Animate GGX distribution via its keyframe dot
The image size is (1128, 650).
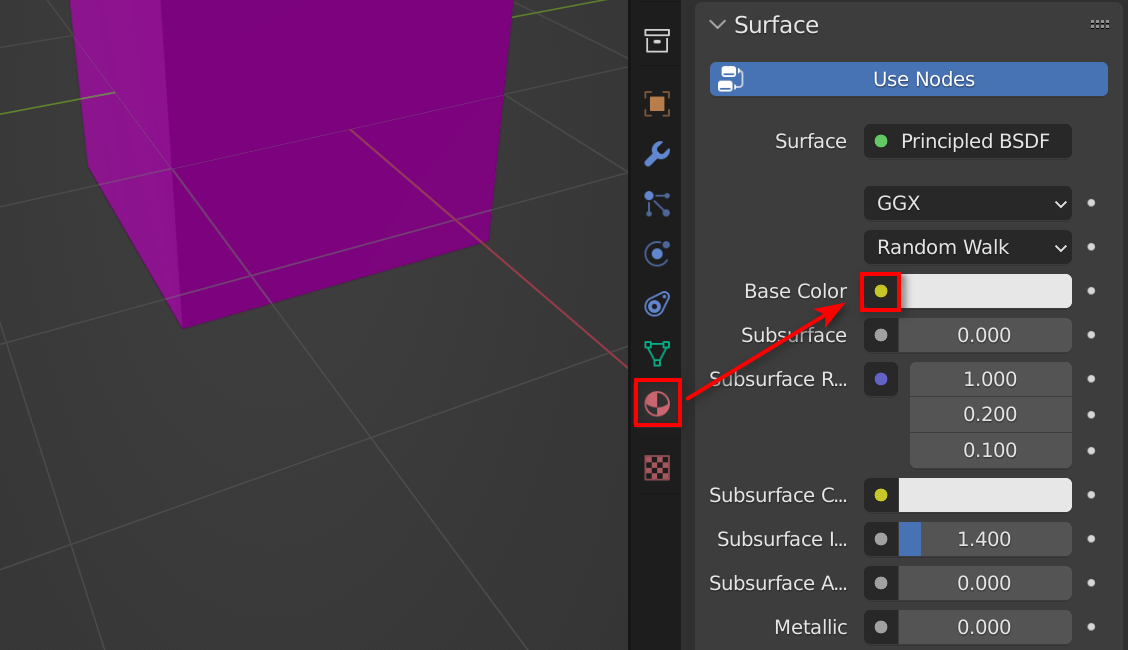pyautogui.click(x=1091, y=203)
